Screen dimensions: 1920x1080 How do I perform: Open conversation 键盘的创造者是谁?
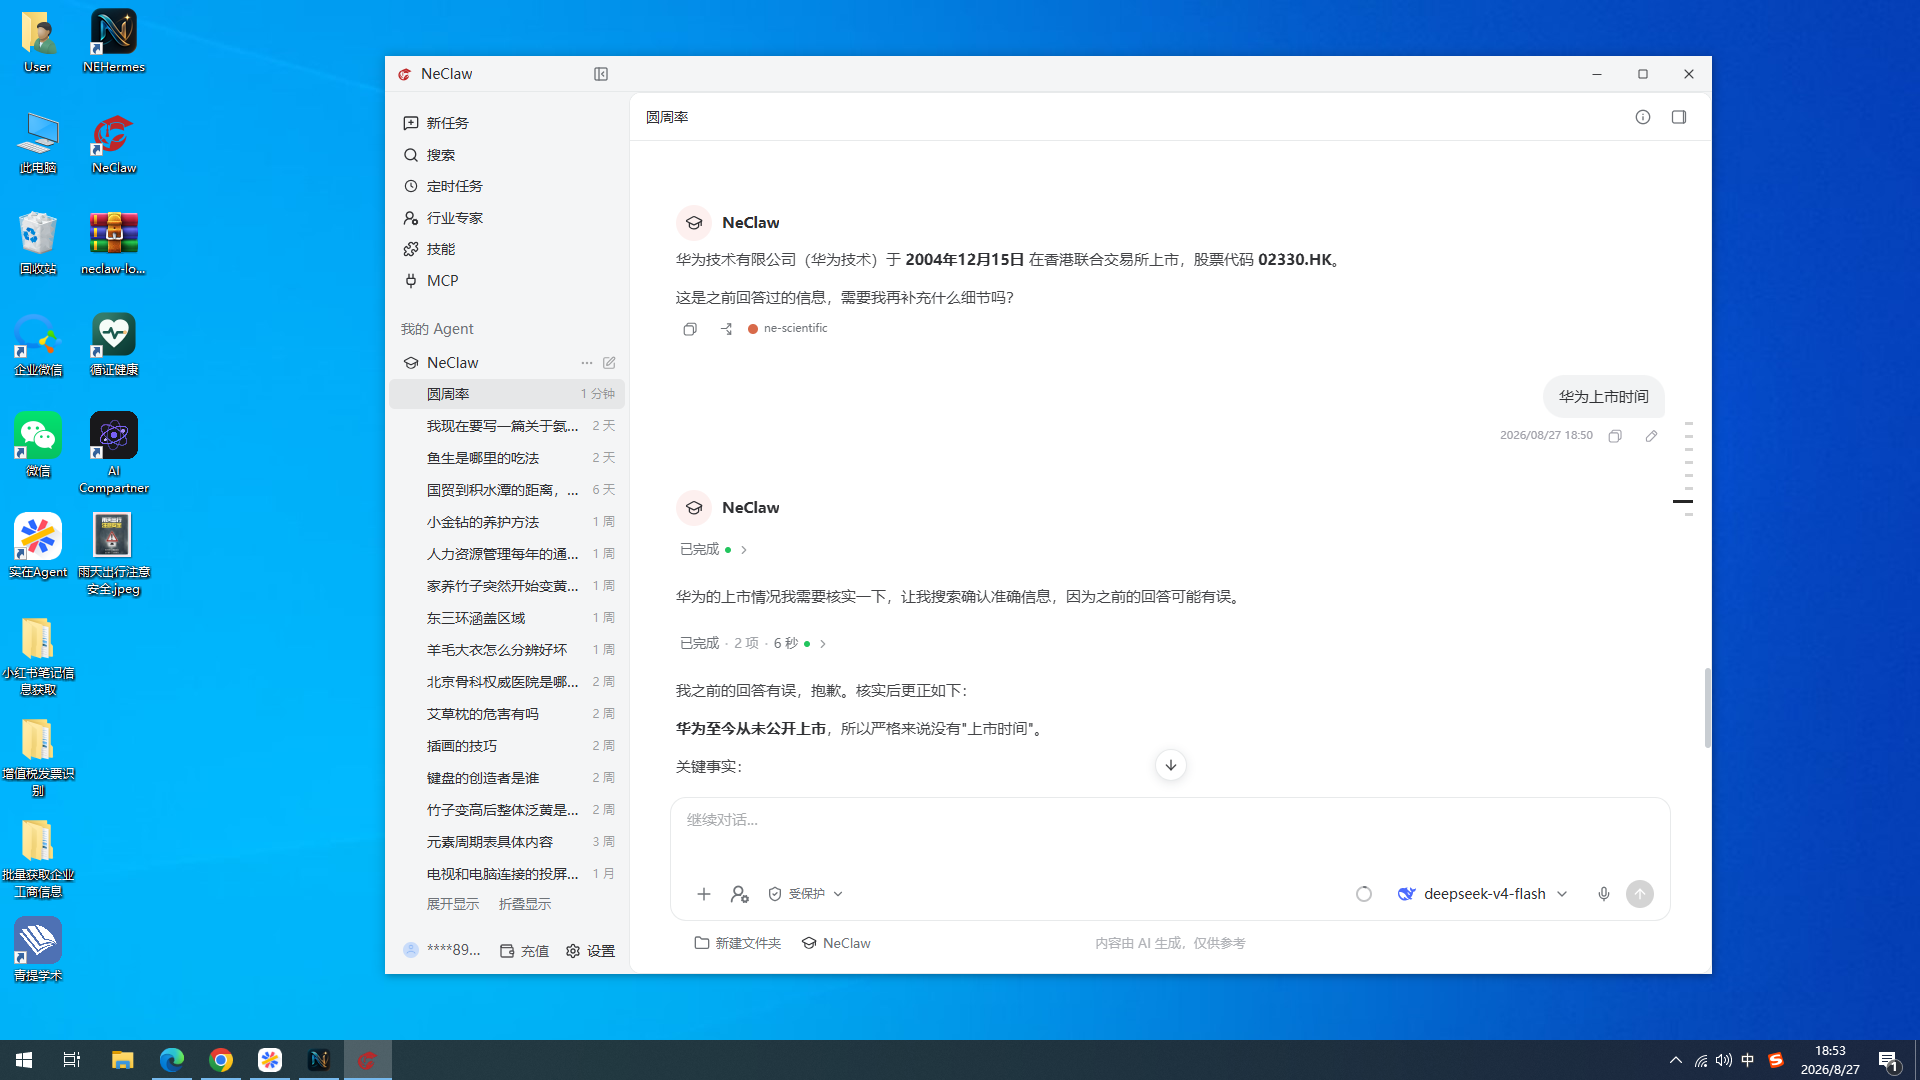point(507,778)
